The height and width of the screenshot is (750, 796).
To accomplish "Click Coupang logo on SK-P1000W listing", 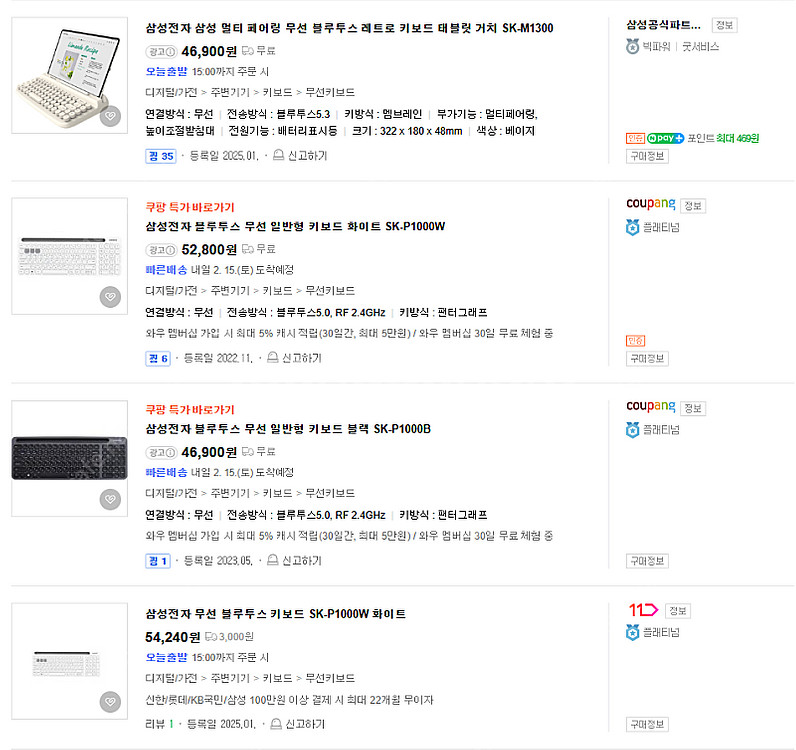I will (x=651, y=204).
